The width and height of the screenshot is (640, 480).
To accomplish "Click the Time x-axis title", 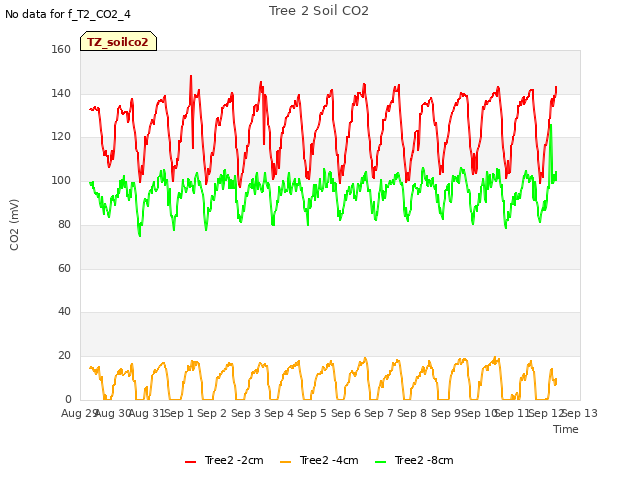I will pos(566,429).
